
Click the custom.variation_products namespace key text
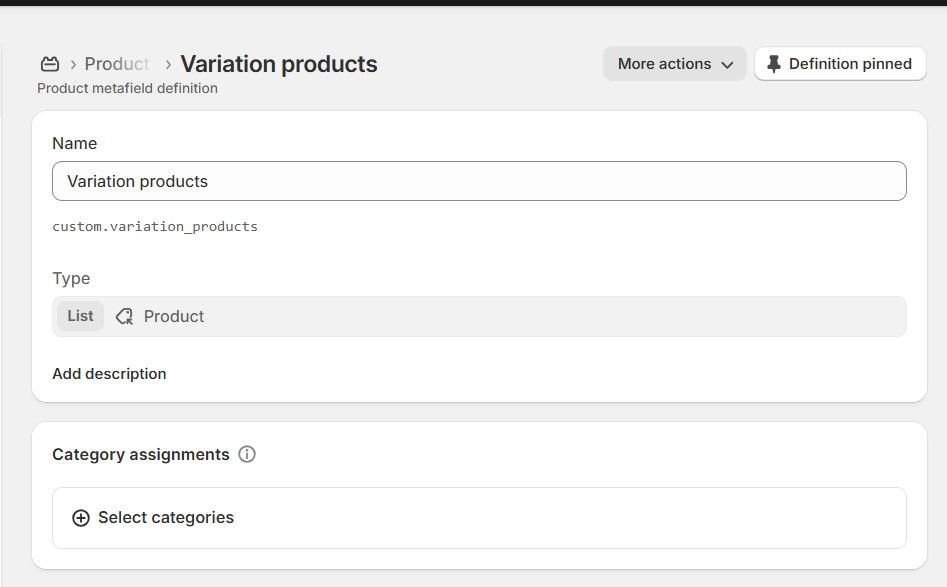[x=155, y=227]
